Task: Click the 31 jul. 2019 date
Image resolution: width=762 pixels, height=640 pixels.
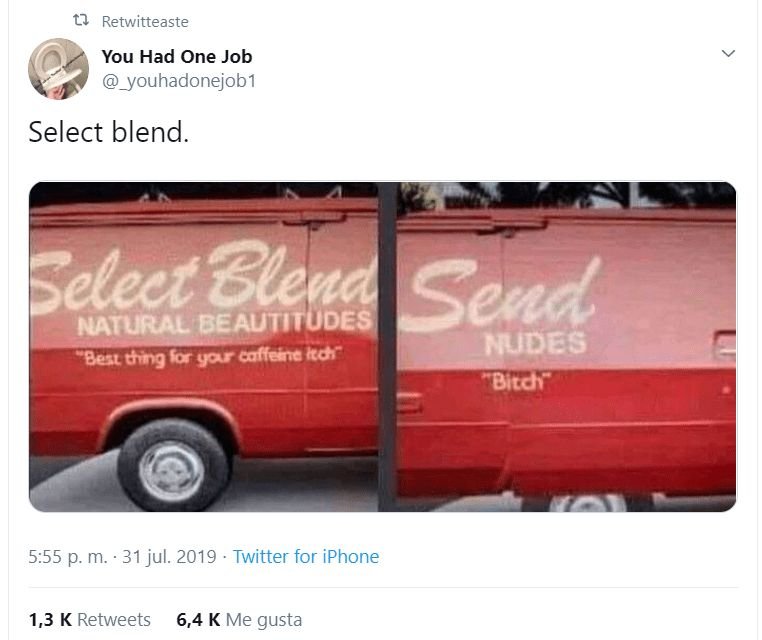Action: pyautogui.click(x=169, y=556)
